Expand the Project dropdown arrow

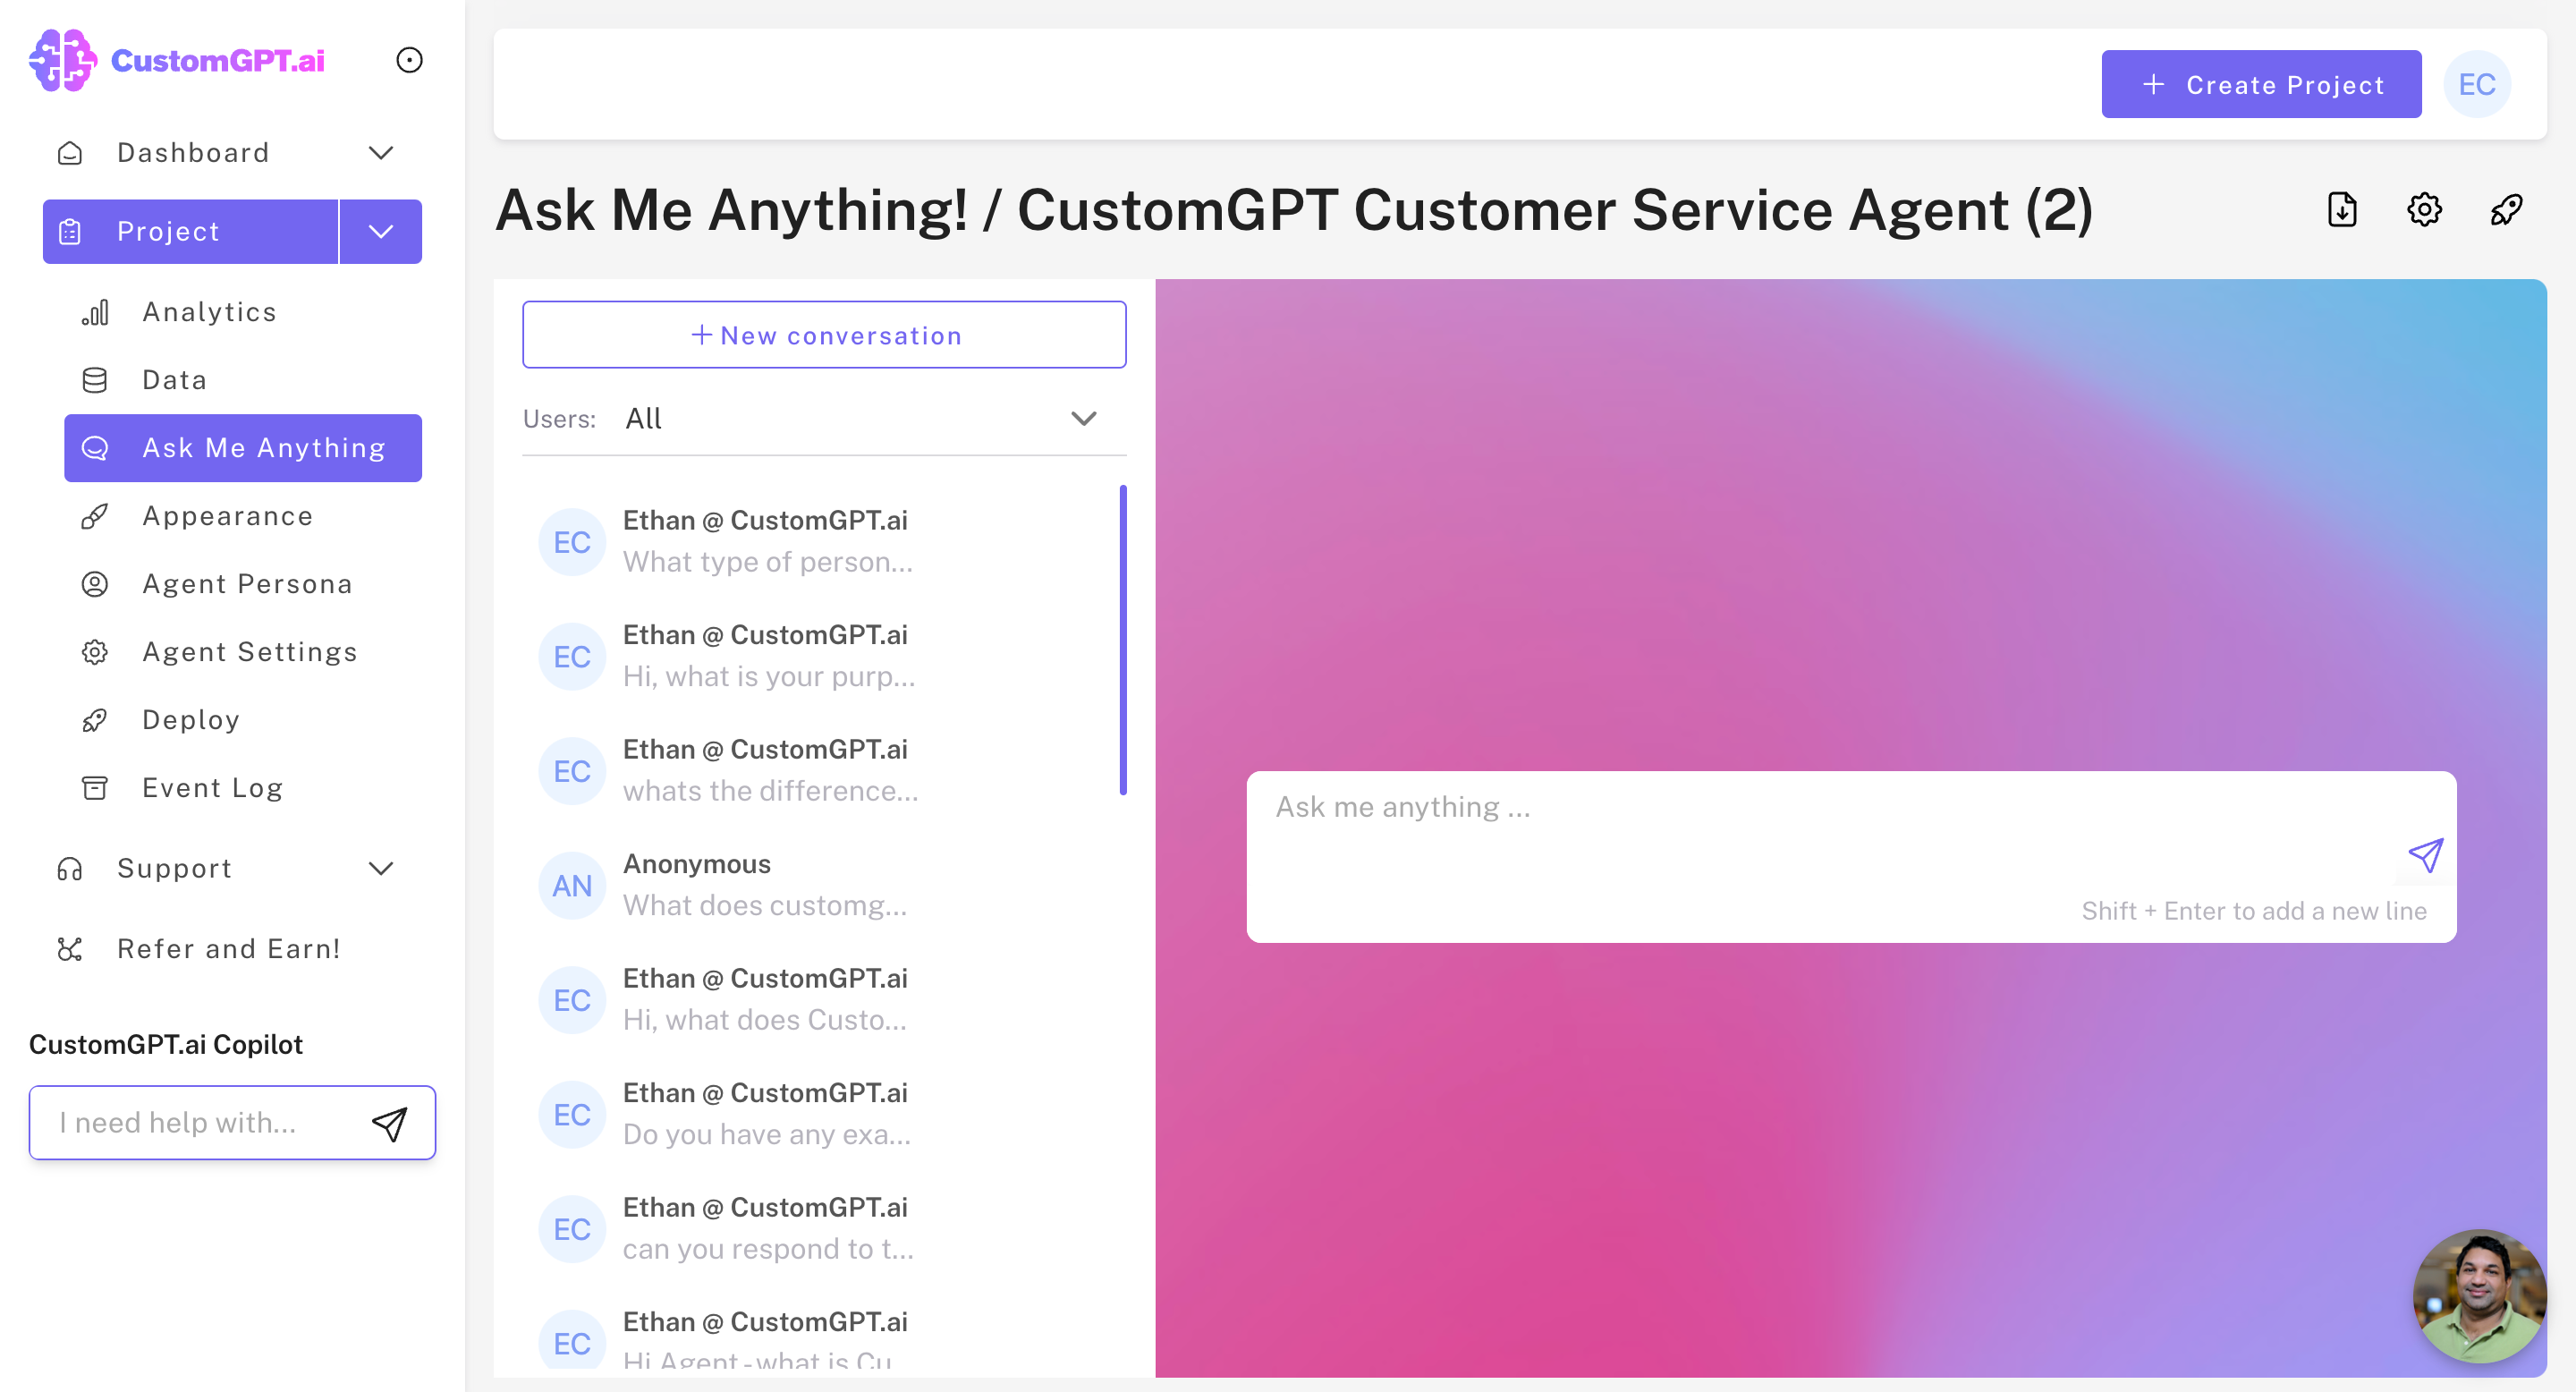pos(381,232)
